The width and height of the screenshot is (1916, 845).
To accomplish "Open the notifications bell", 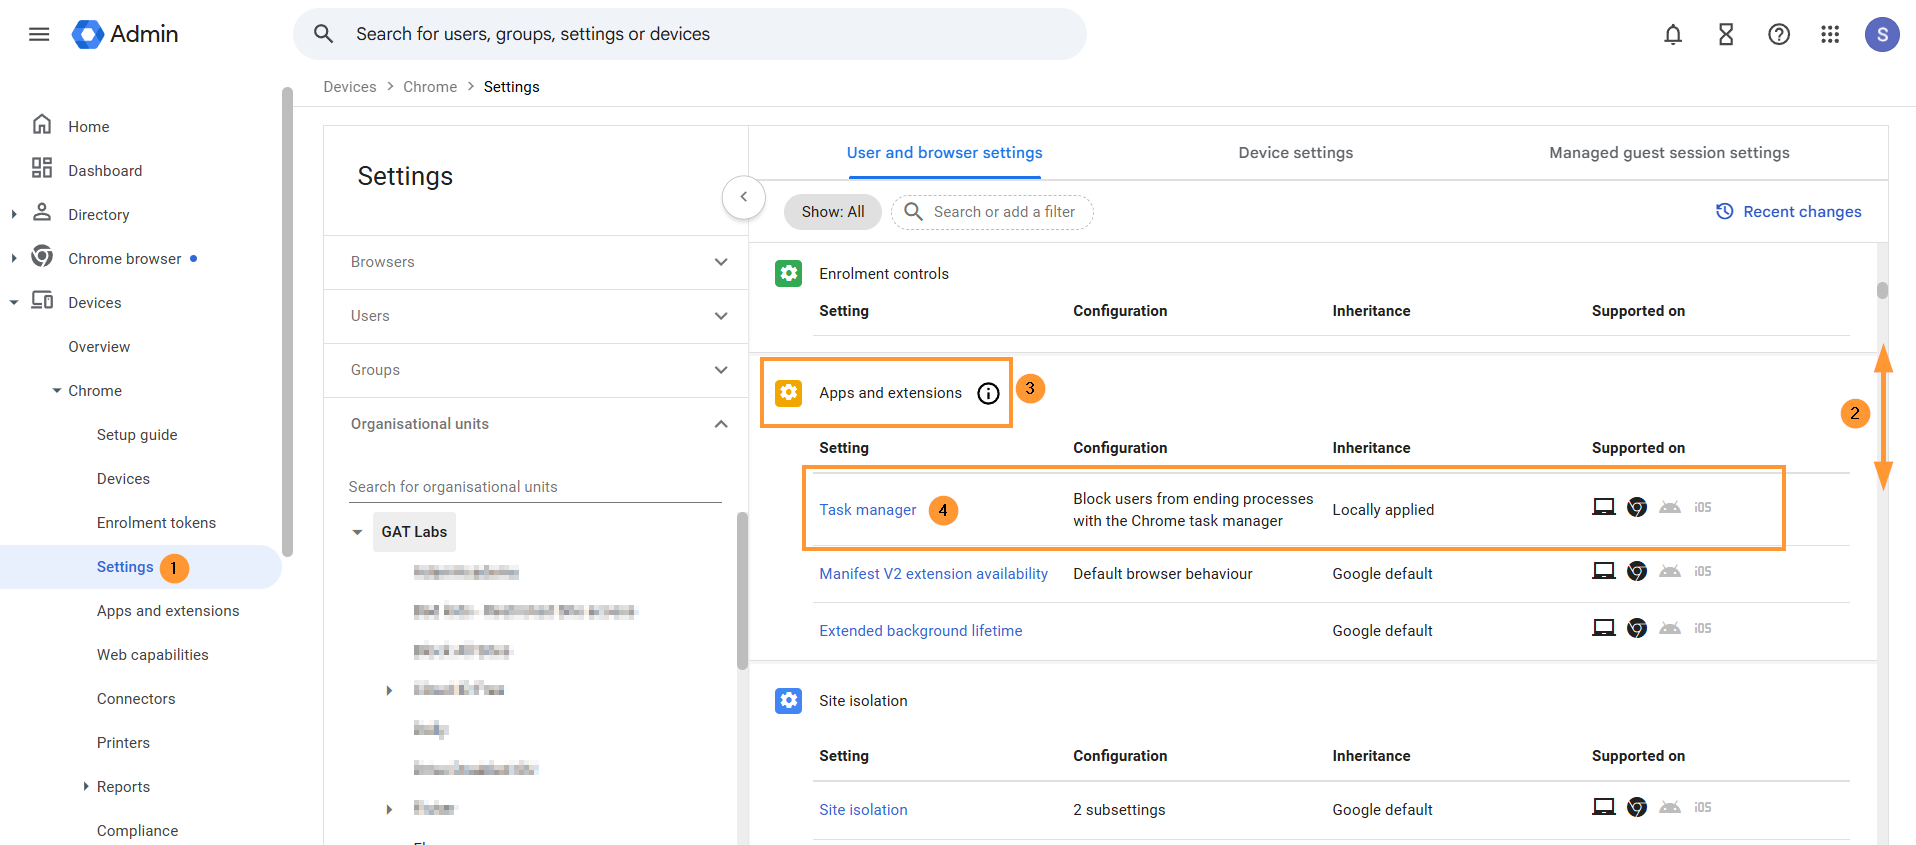I will 1673,34.
